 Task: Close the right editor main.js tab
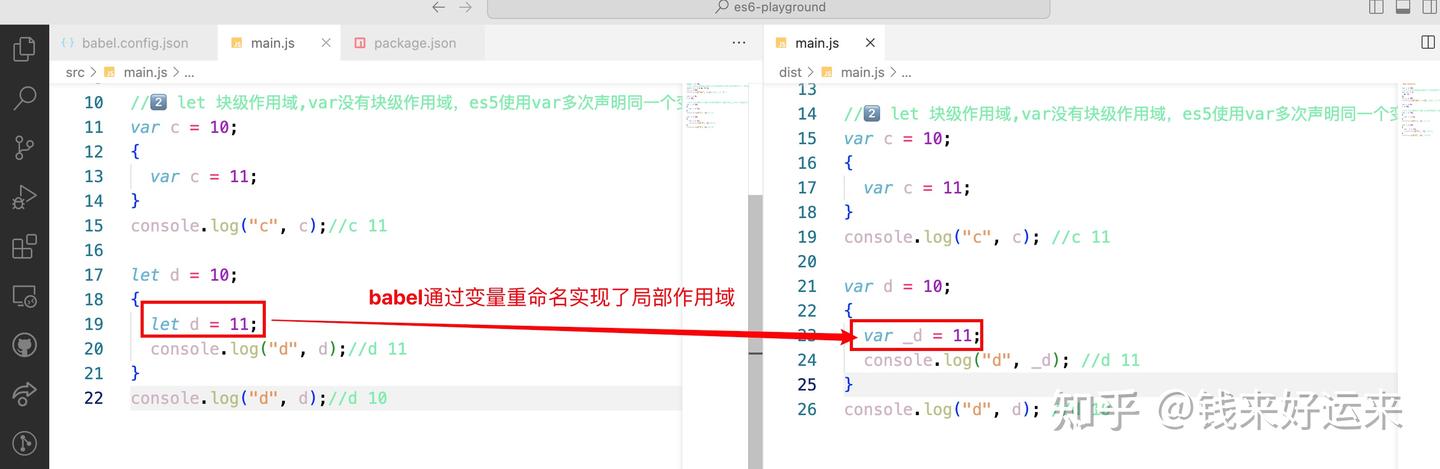coord(870,43)
